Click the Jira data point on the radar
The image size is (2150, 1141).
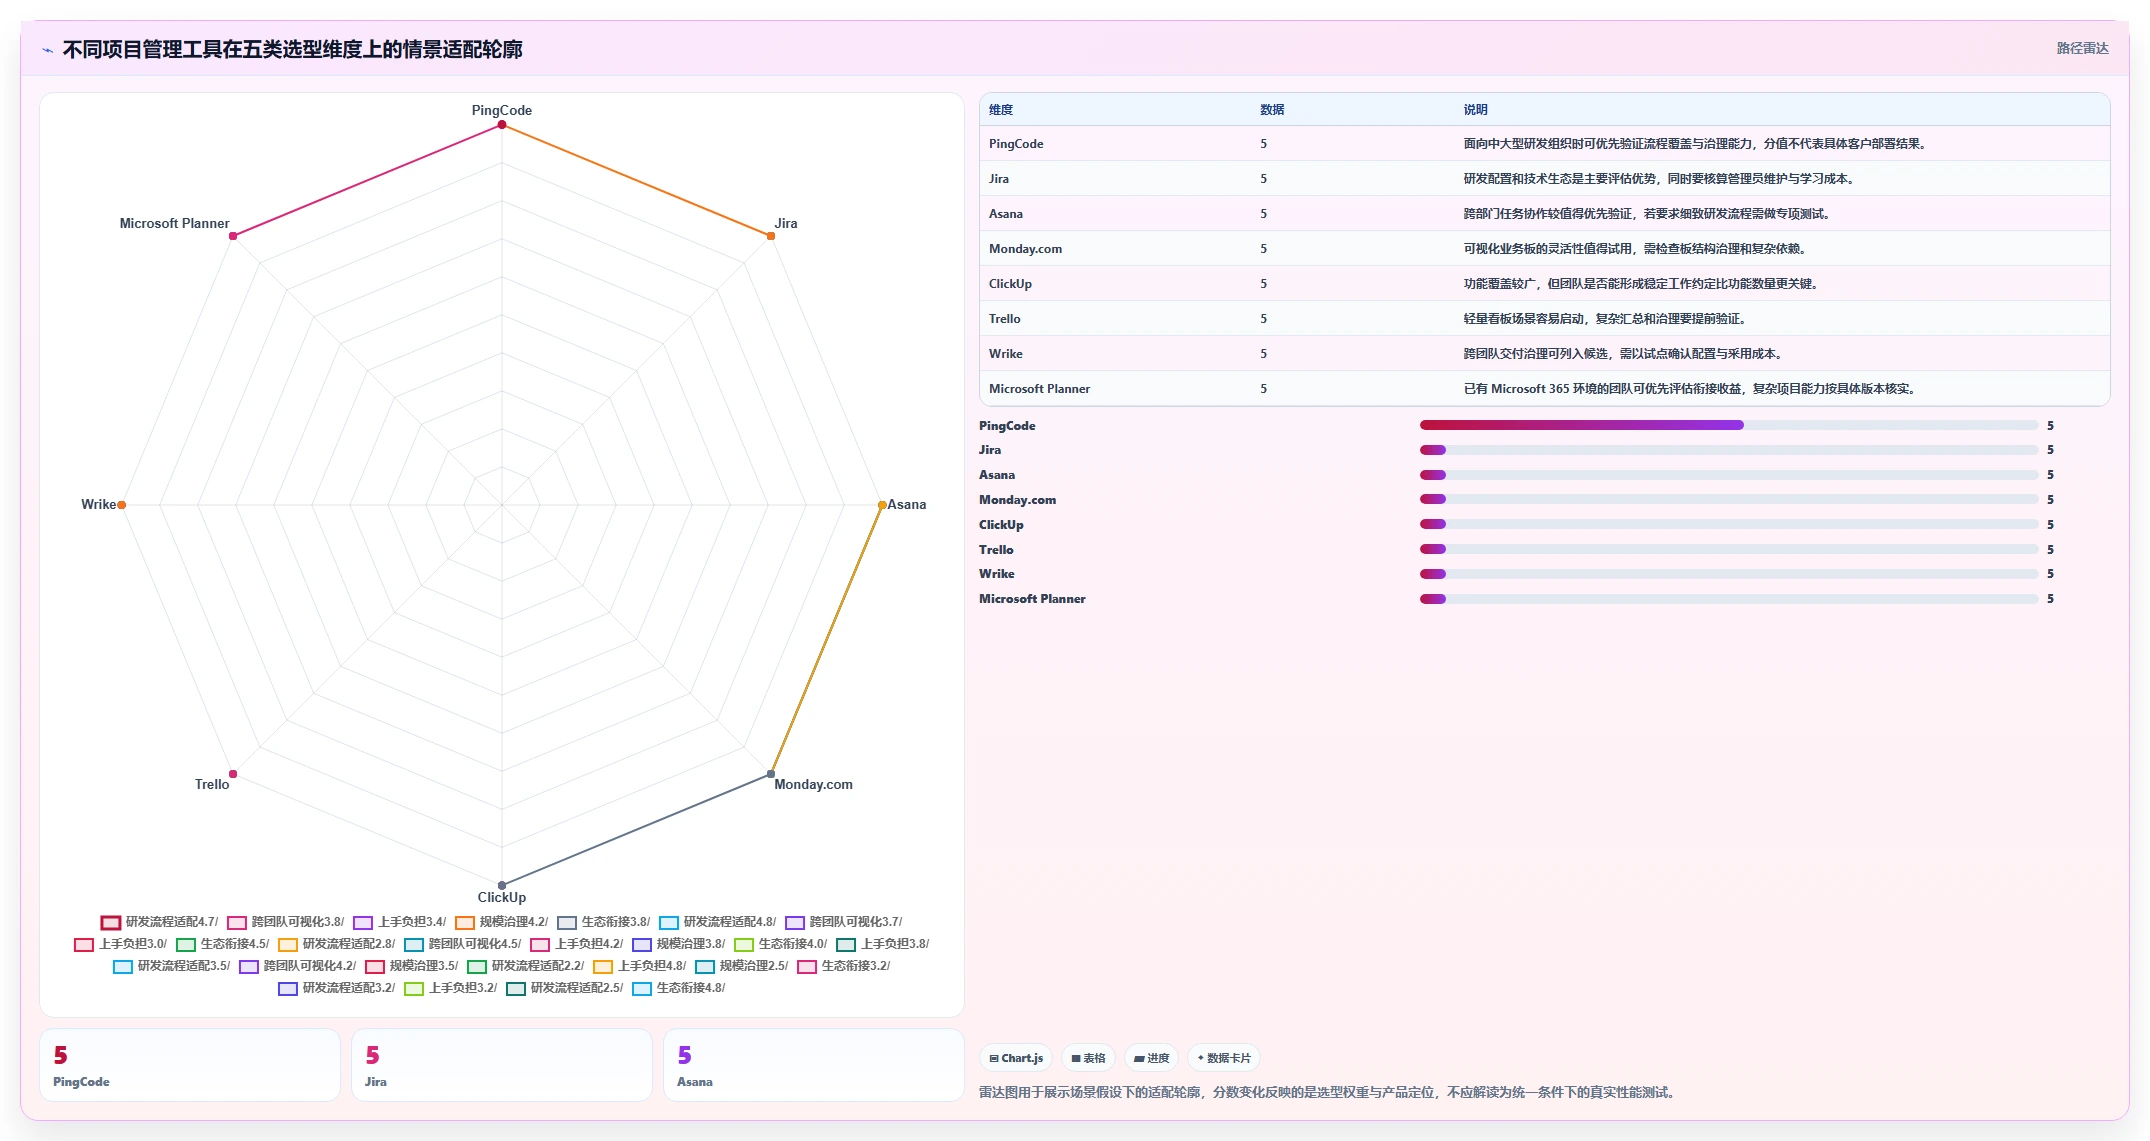tap(771, 236)
